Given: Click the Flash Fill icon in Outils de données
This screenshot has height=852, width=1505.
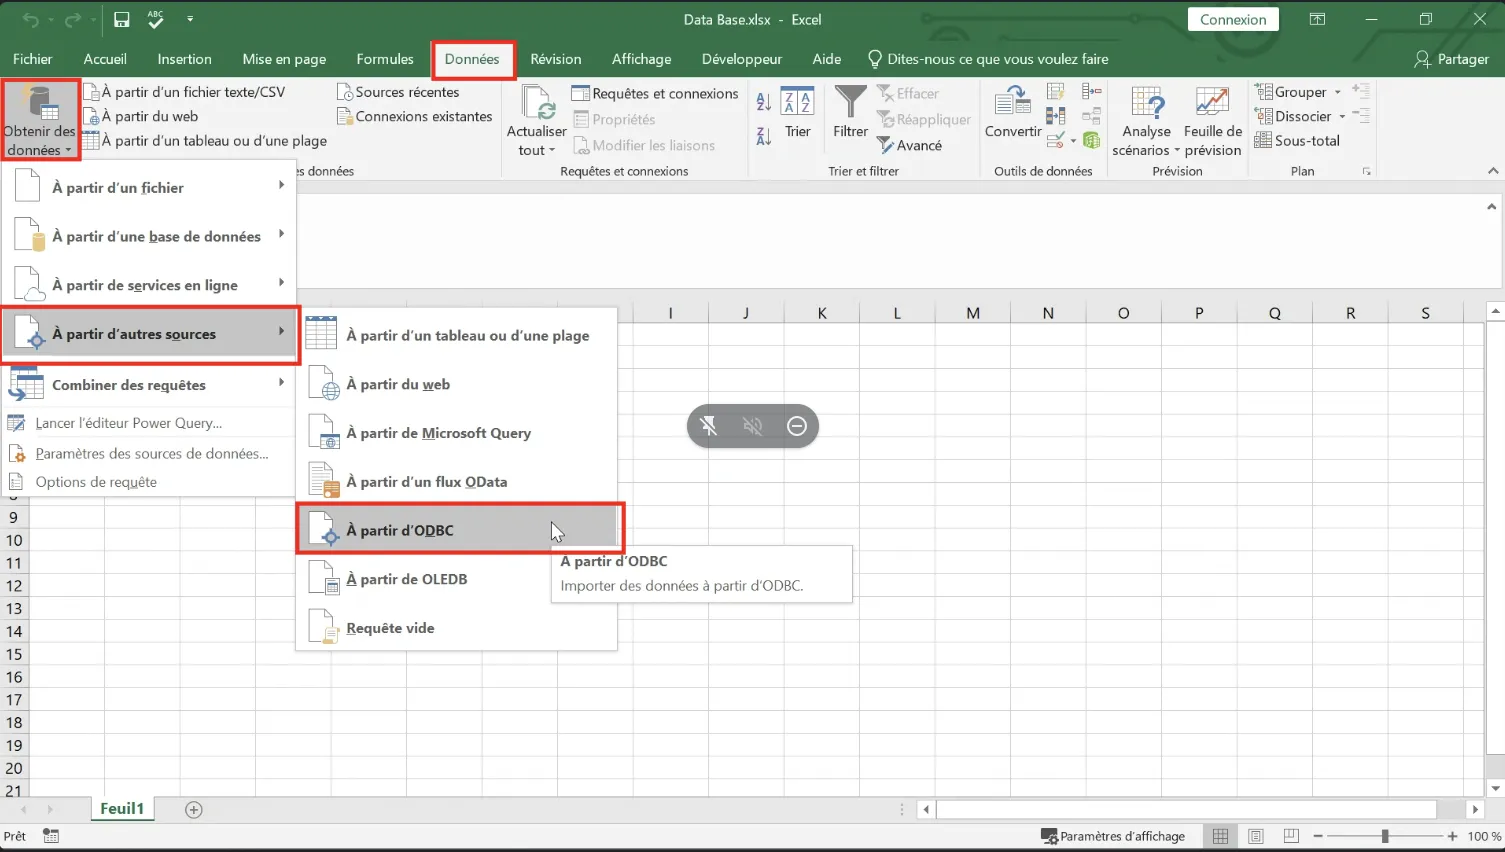Looking at the screenshot, I should pos(1055,92).
